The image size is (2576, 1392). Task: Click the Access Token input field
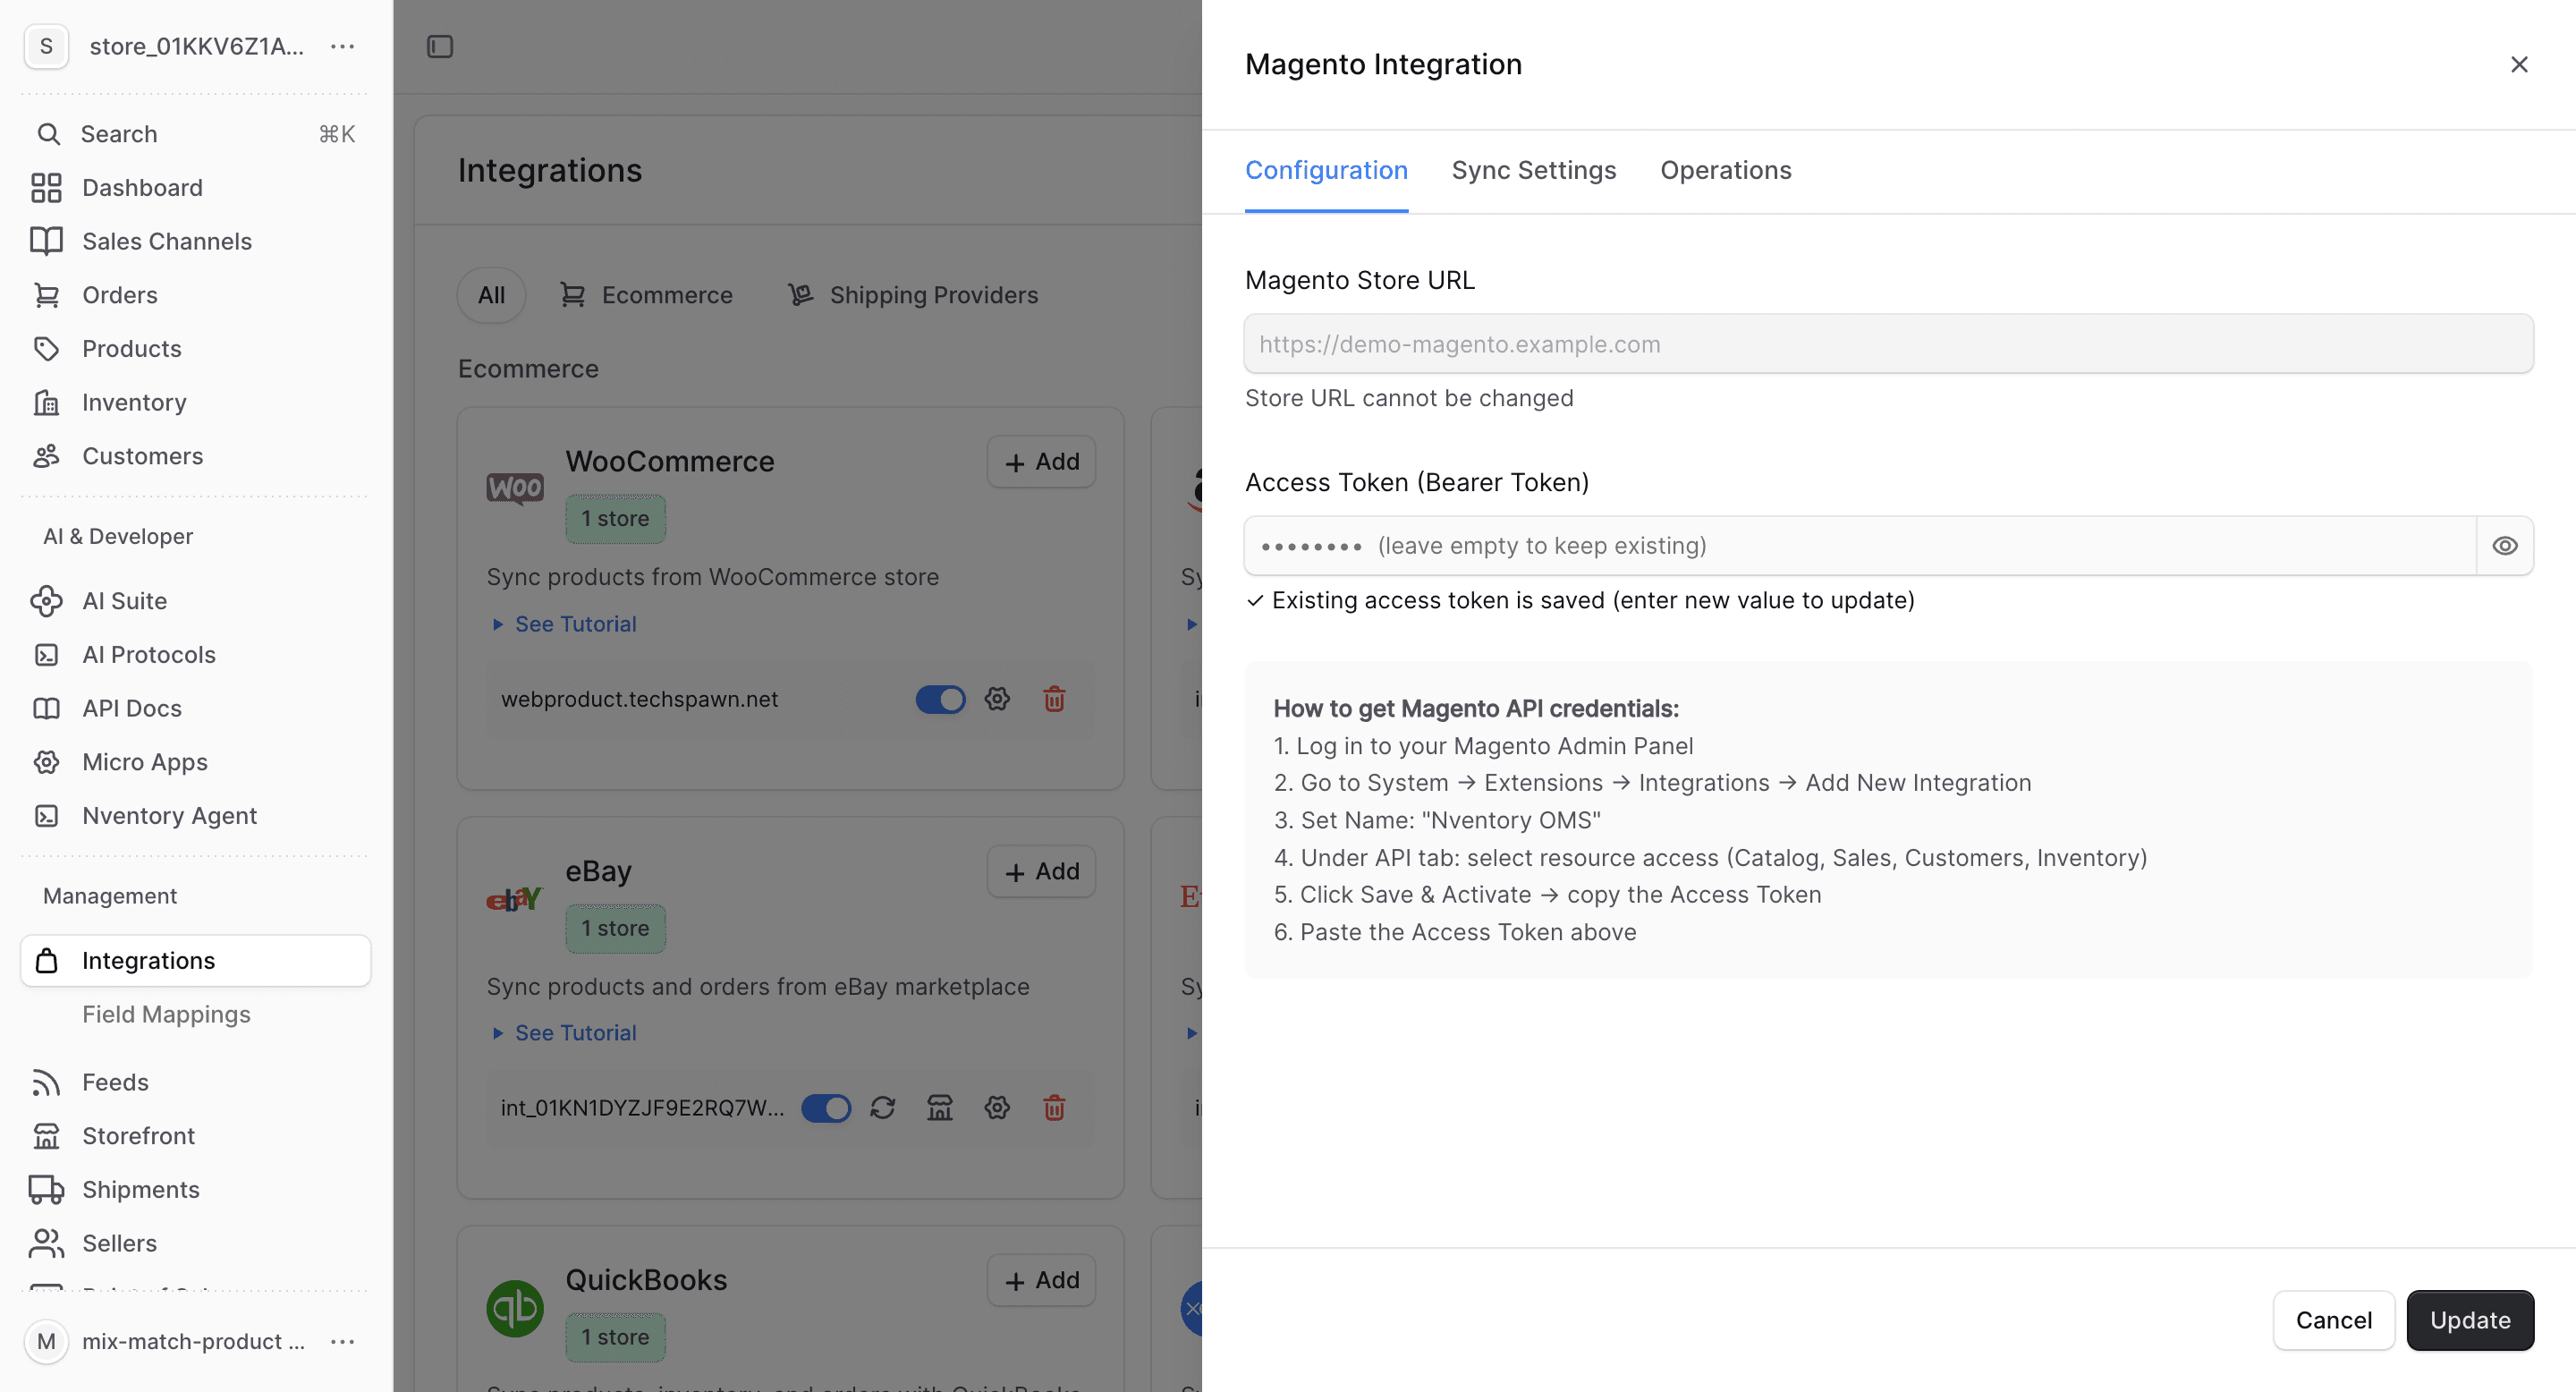click(1860, 546)
